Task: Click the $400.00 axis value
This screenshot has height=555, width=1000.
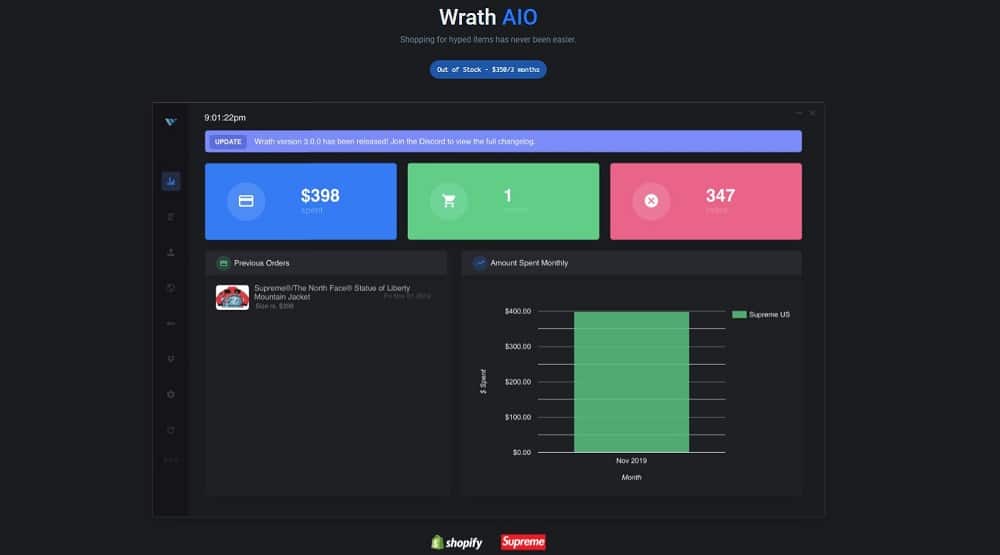Action: (x=518, y=311)
